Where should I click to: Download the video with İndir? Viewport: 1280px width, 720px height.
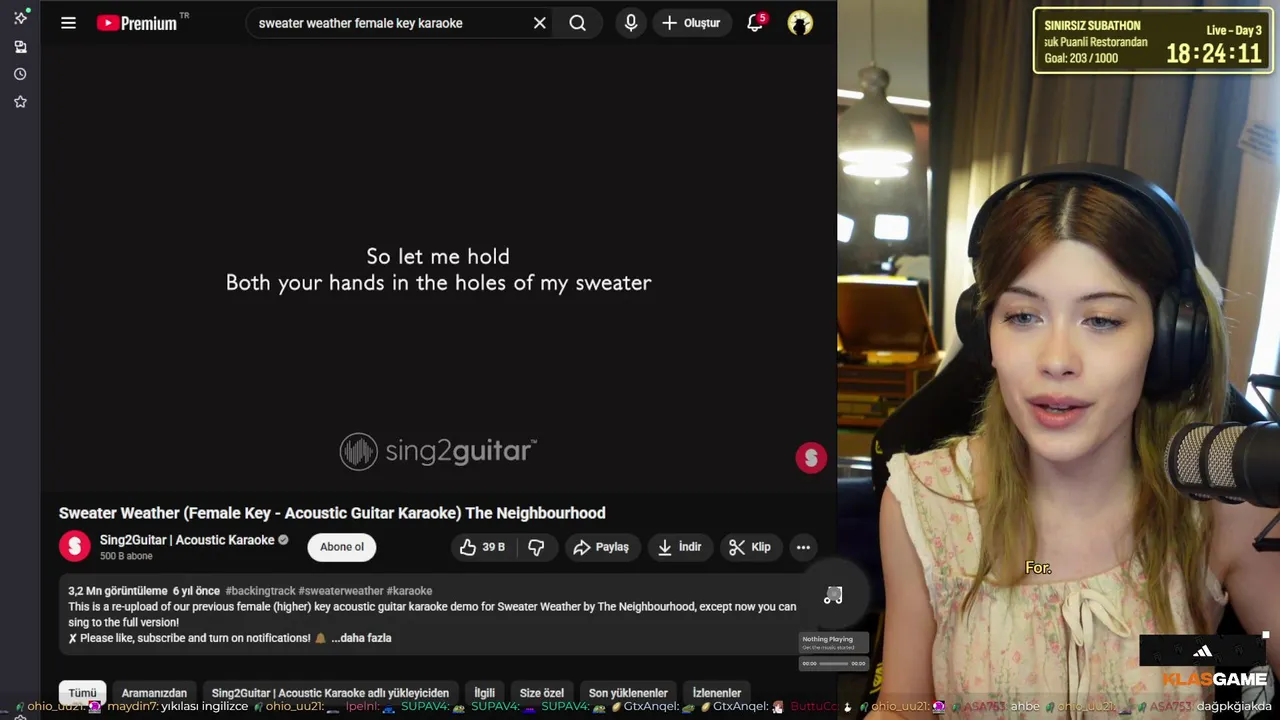click(680, 547)
